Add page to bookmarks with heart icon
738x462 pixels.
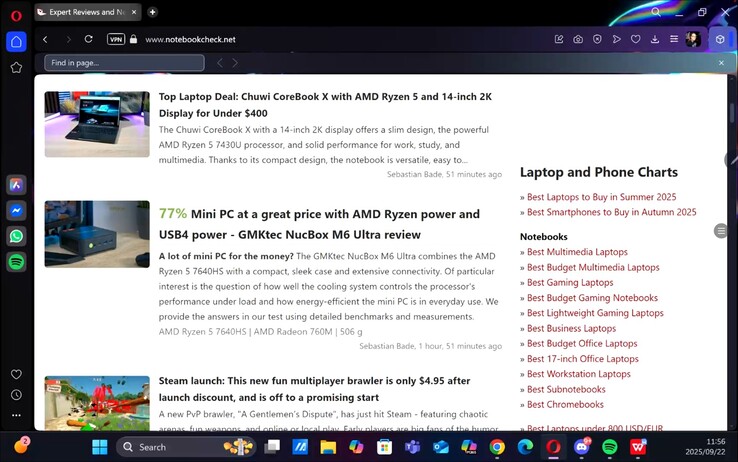(x=635, y=40)
